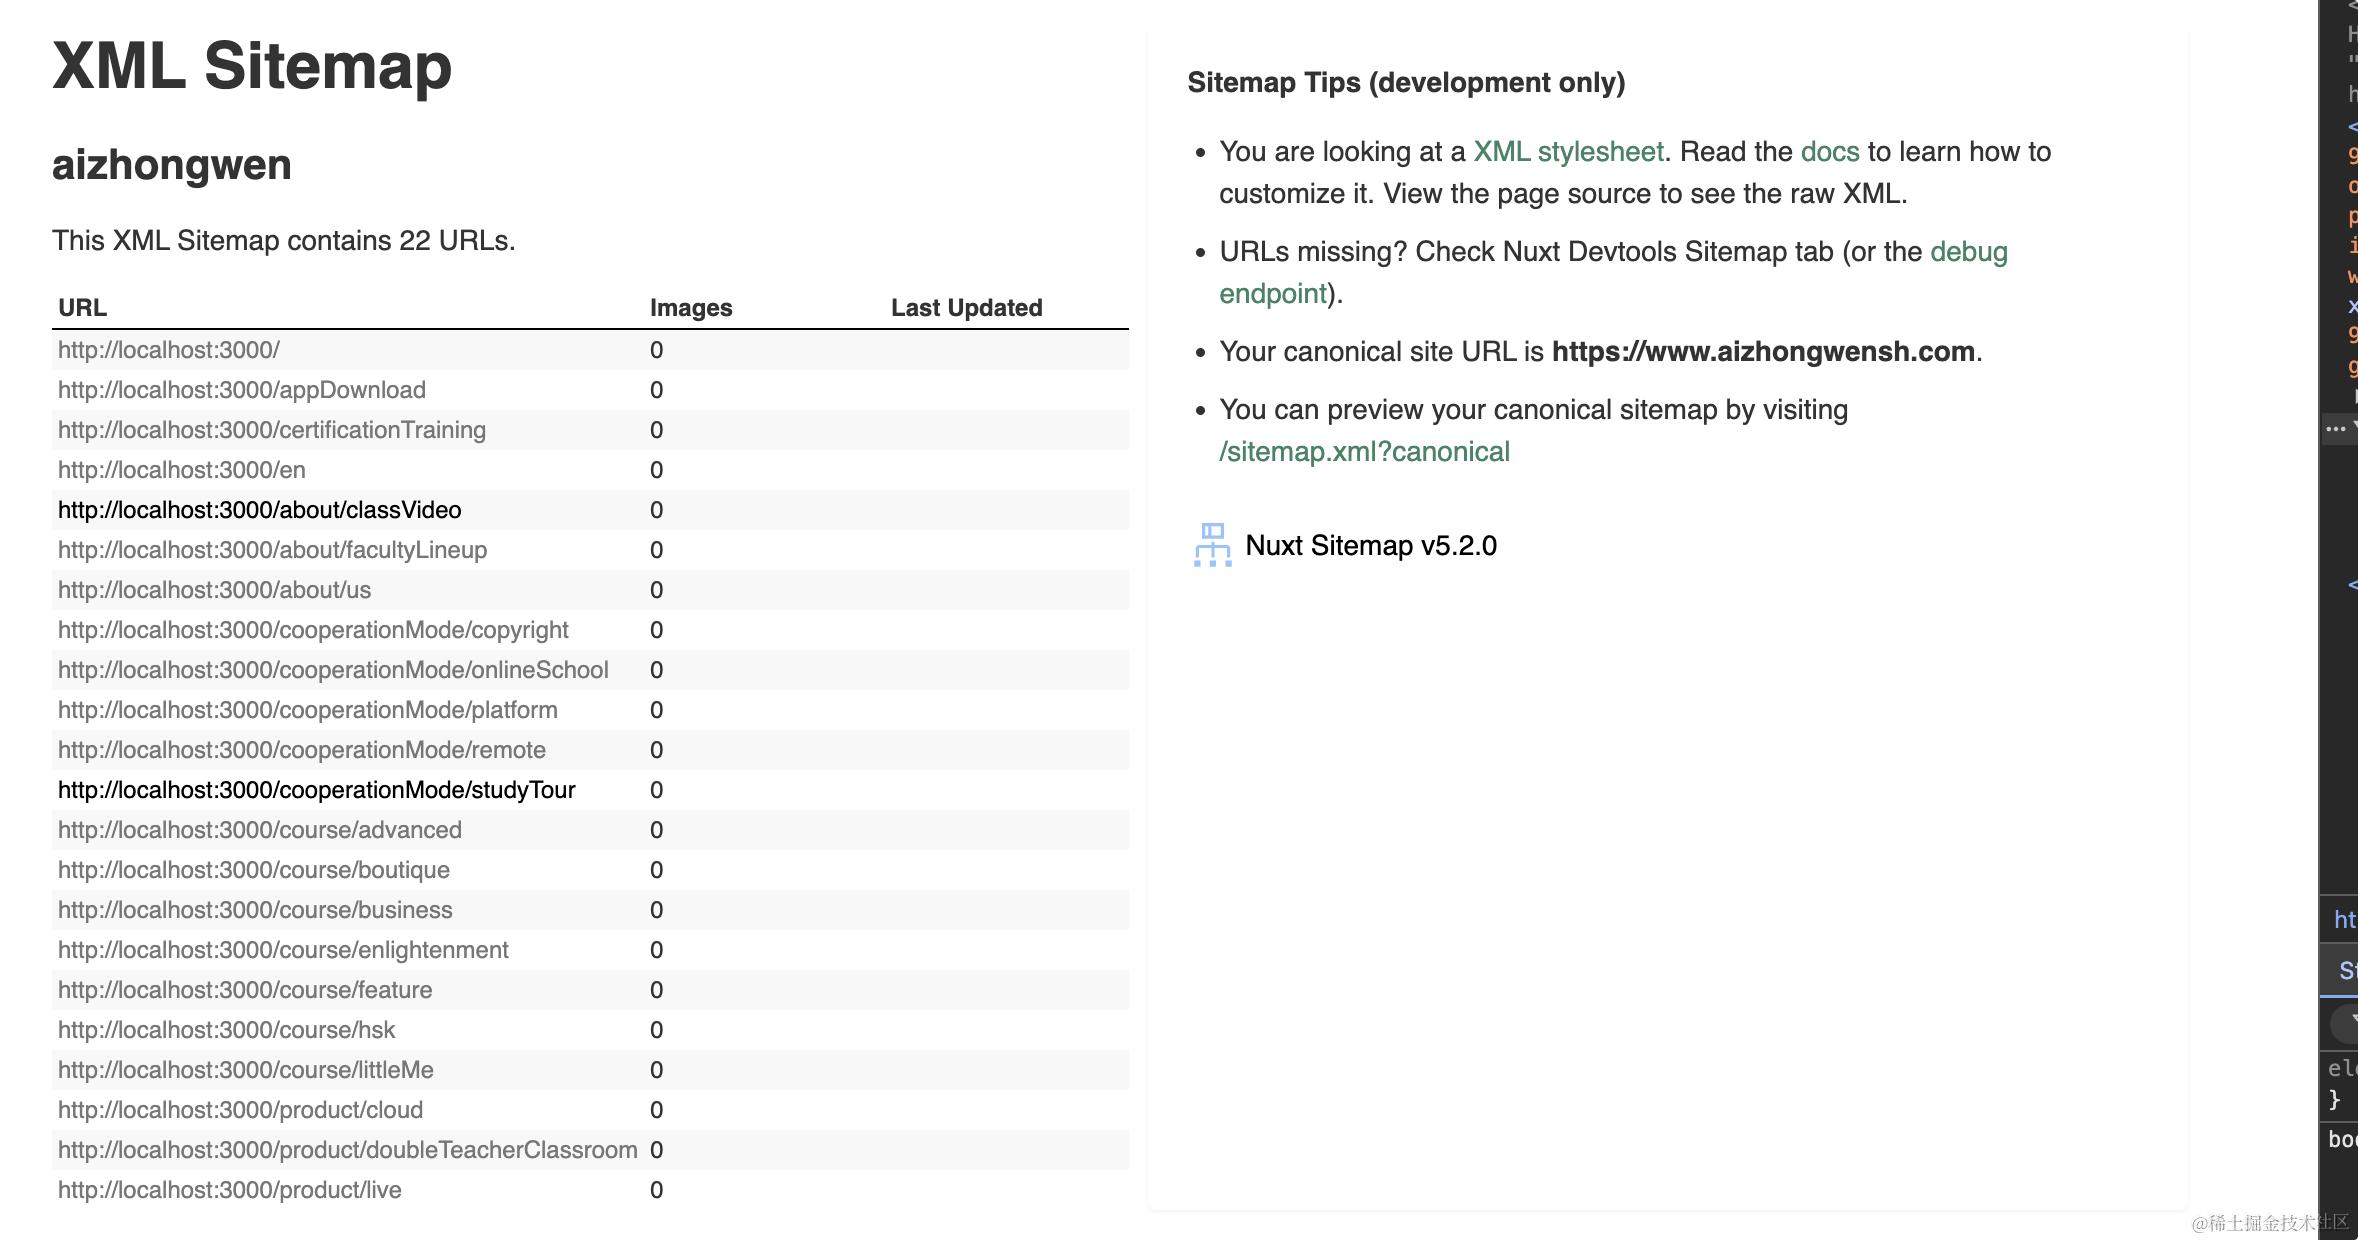Screen dimensions: 2358x1240
Task: Open the docs link in tips
Action: tap(1829, 152)
